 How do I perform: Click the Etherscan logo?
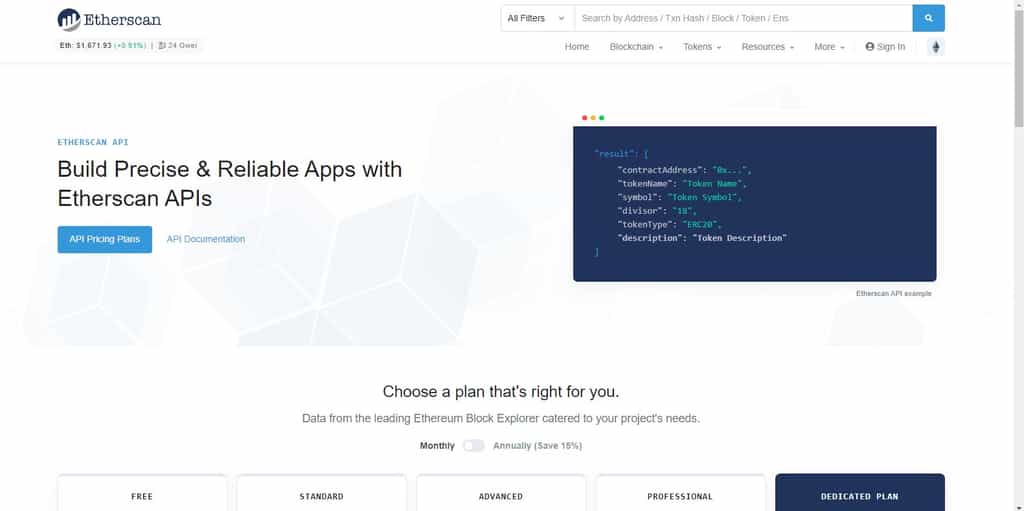[109, 20]
